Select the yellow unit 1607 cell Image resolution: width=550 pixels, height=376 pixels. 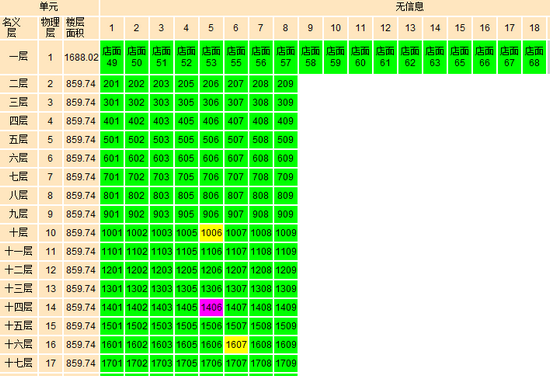(236, 345)
